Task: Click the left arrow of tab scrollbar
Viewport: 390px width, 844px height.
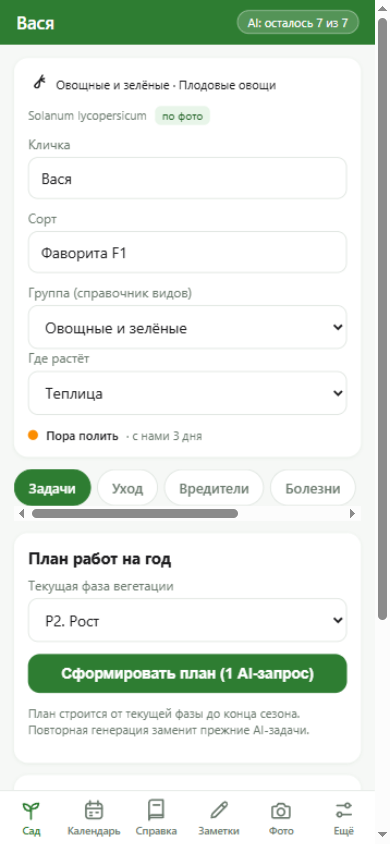Action: pos(21,514)
